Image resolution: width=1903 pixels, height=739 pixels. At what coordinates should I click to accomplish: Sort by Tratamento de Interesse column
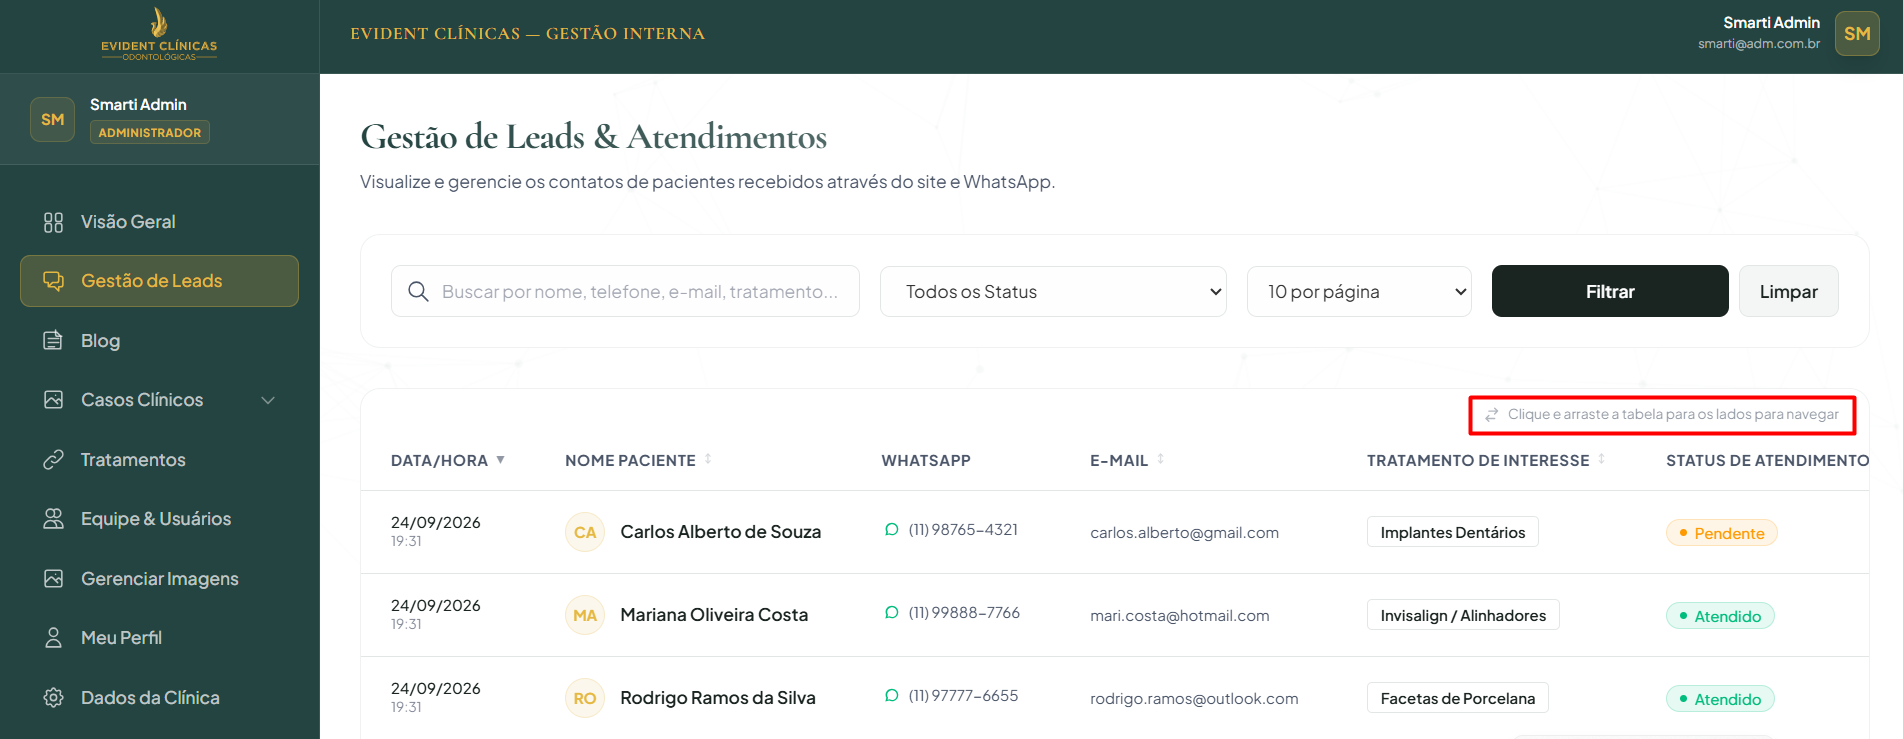point(1487,460)
